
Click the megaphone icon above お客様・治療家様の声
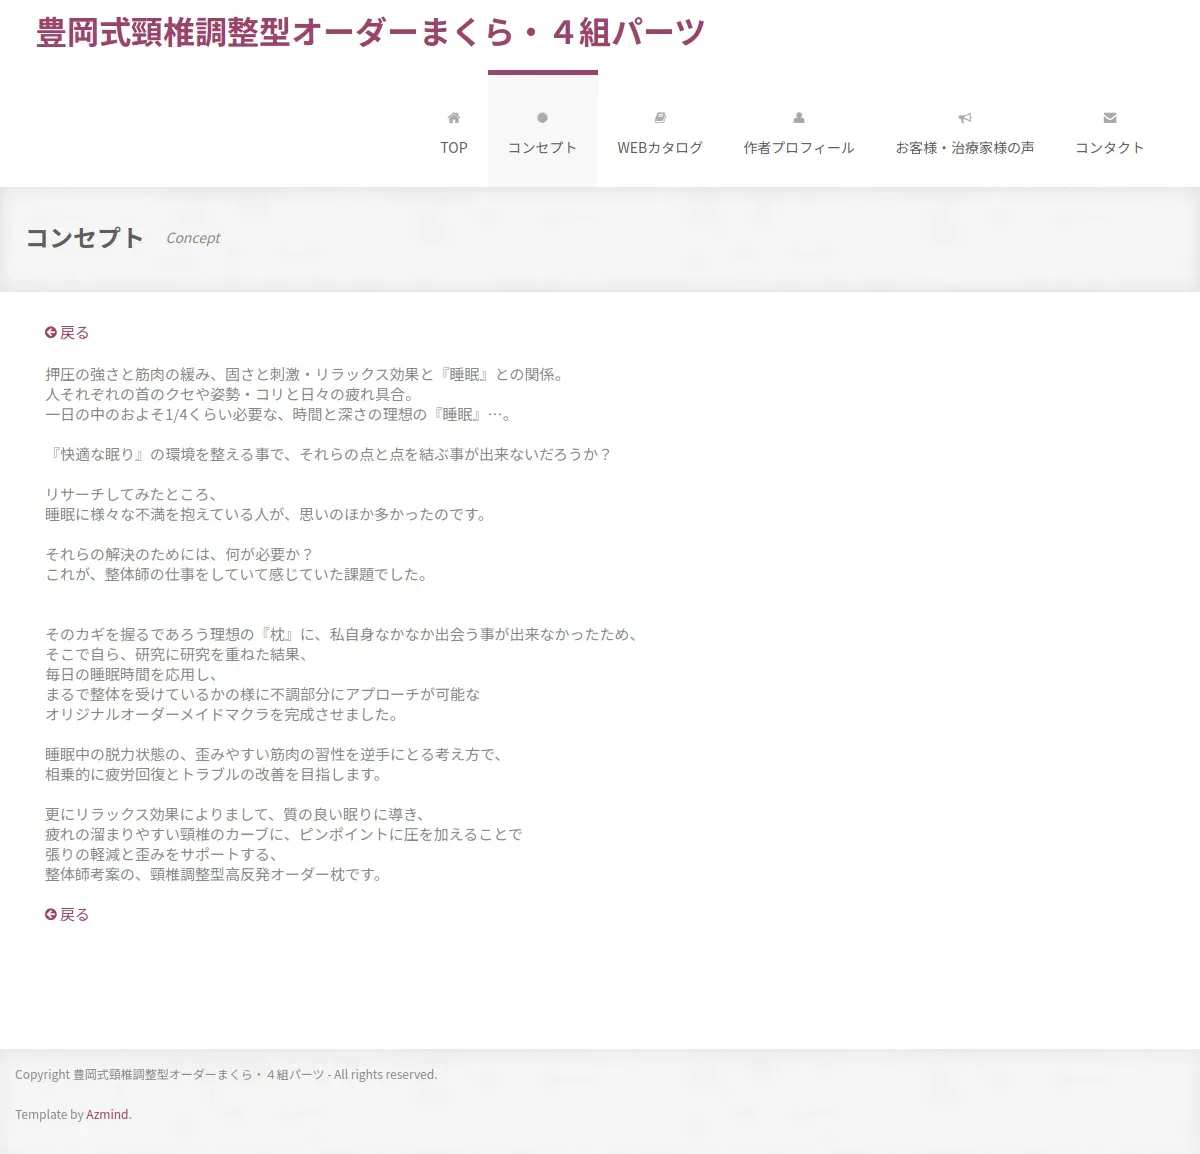pos(965,118)
